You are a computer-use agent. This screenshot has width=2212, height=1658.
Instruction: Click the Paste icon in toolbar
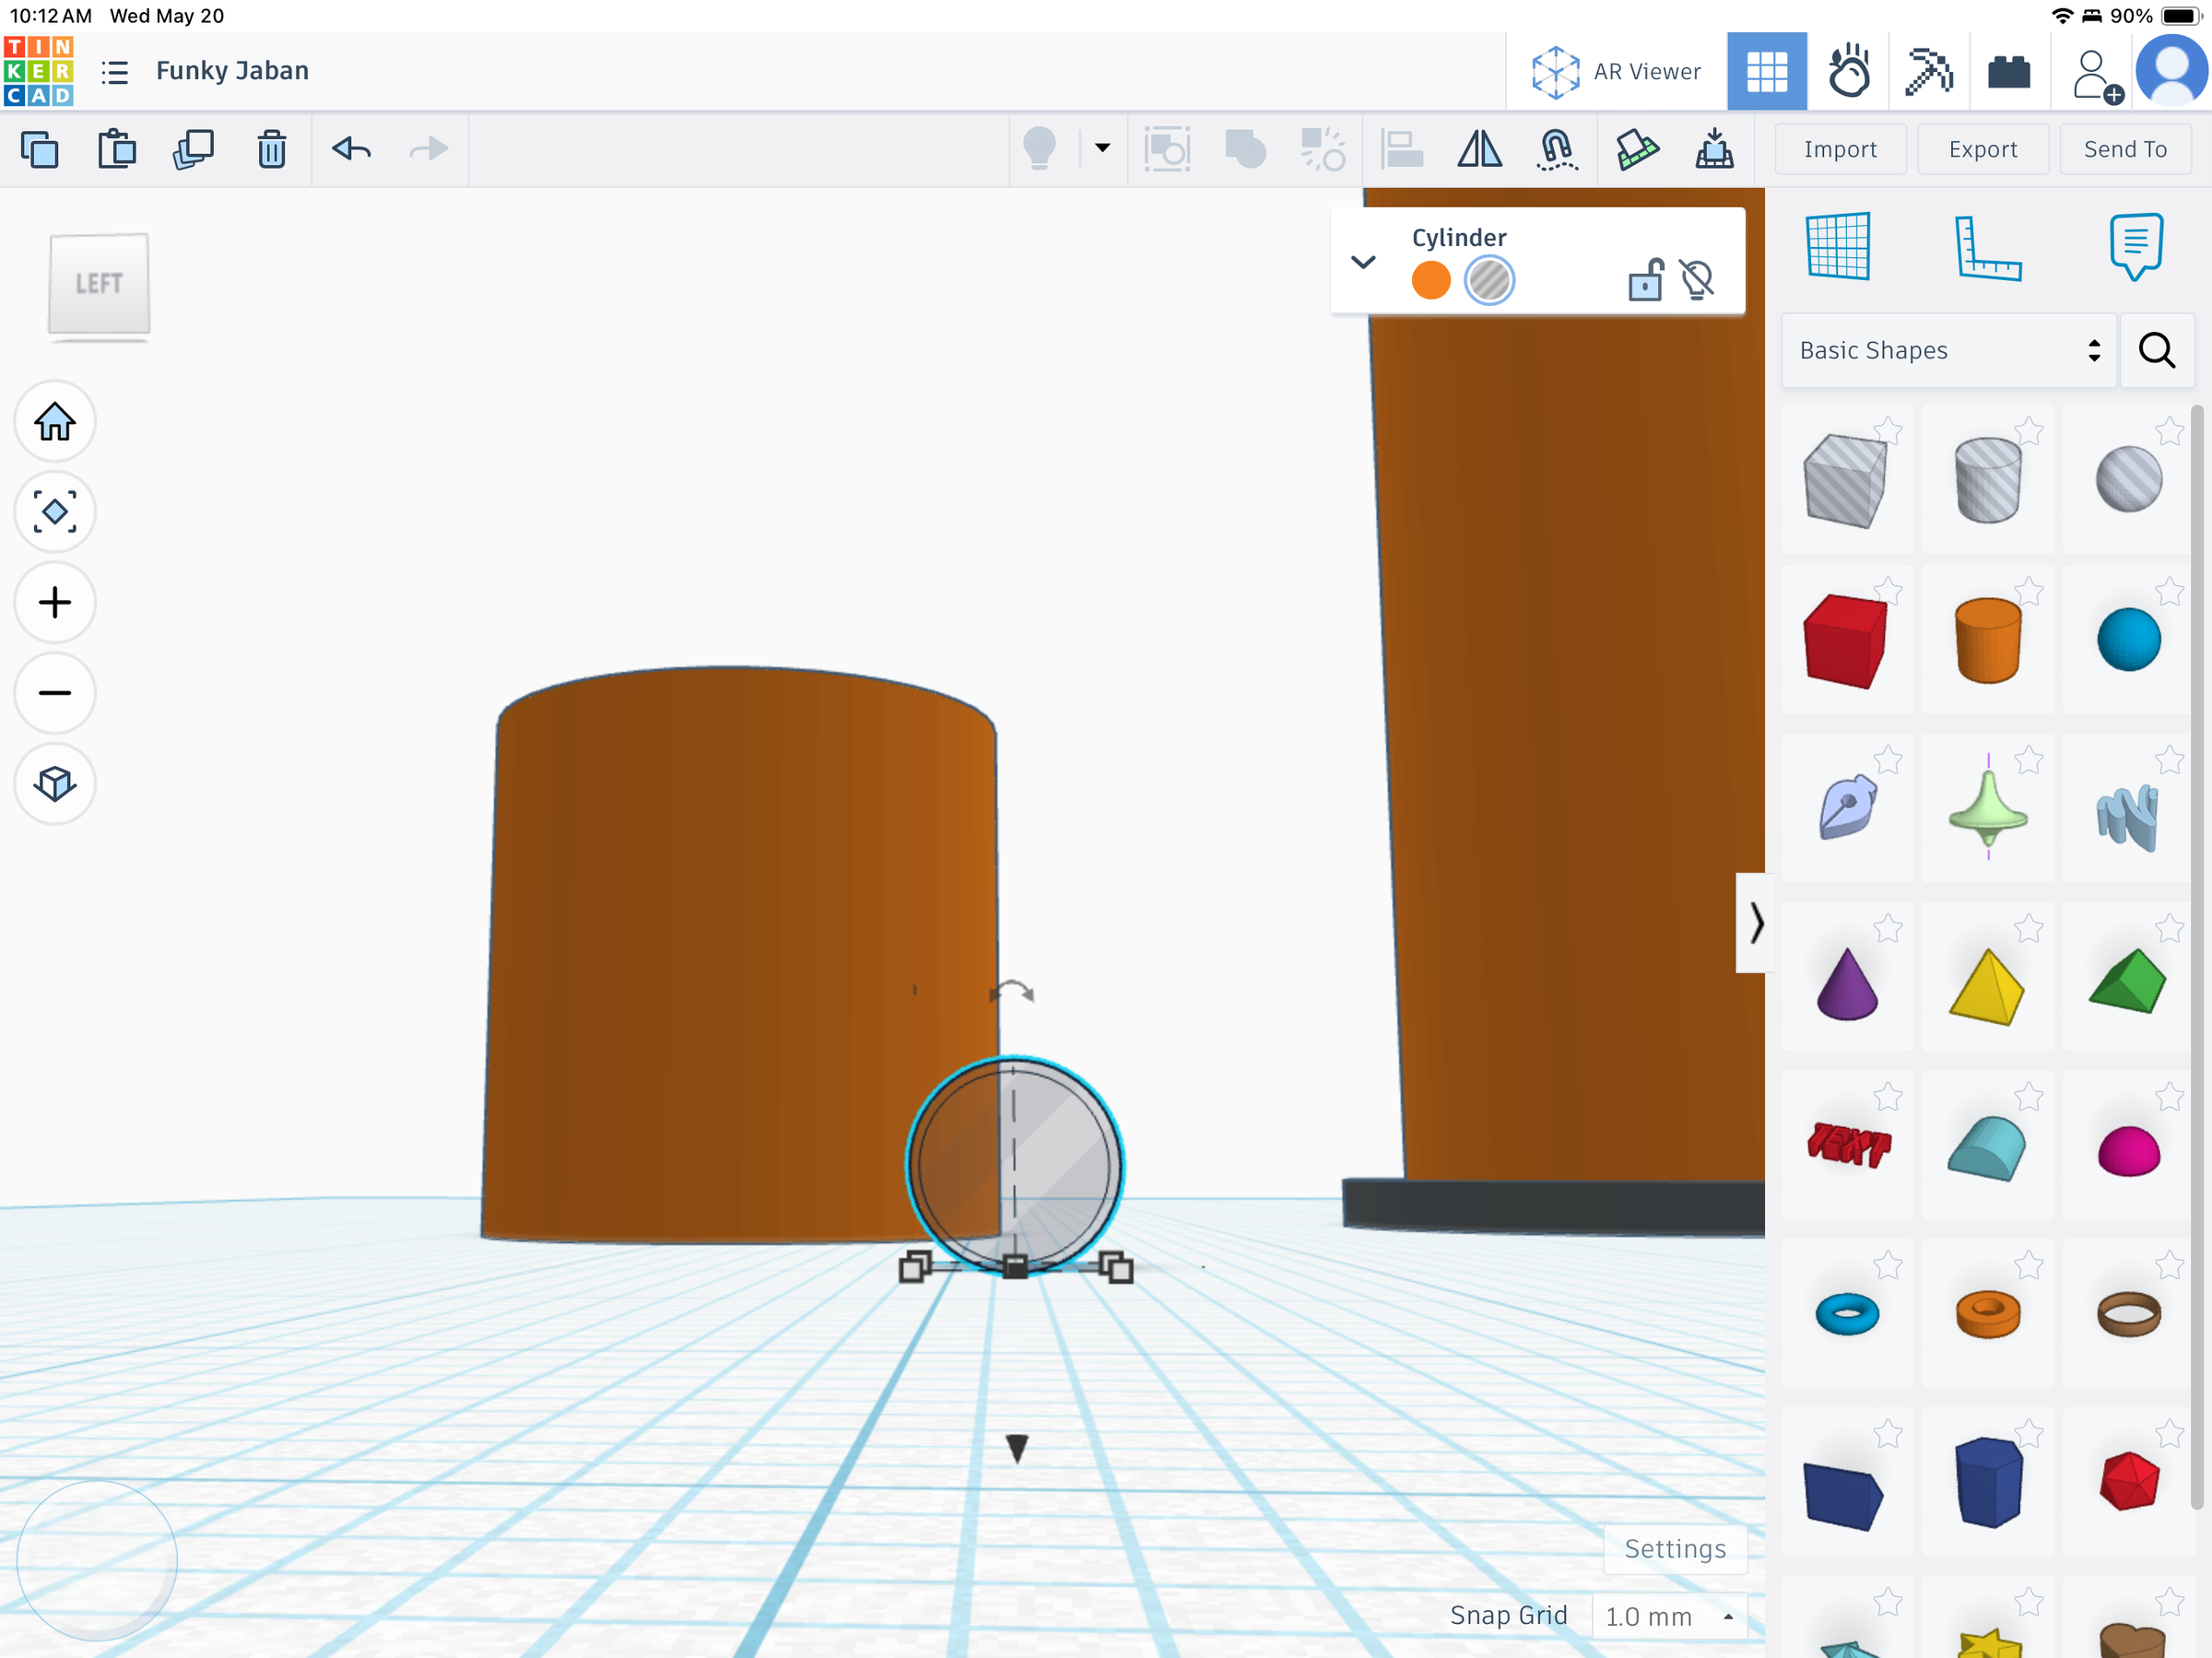(x=117, y=150)
